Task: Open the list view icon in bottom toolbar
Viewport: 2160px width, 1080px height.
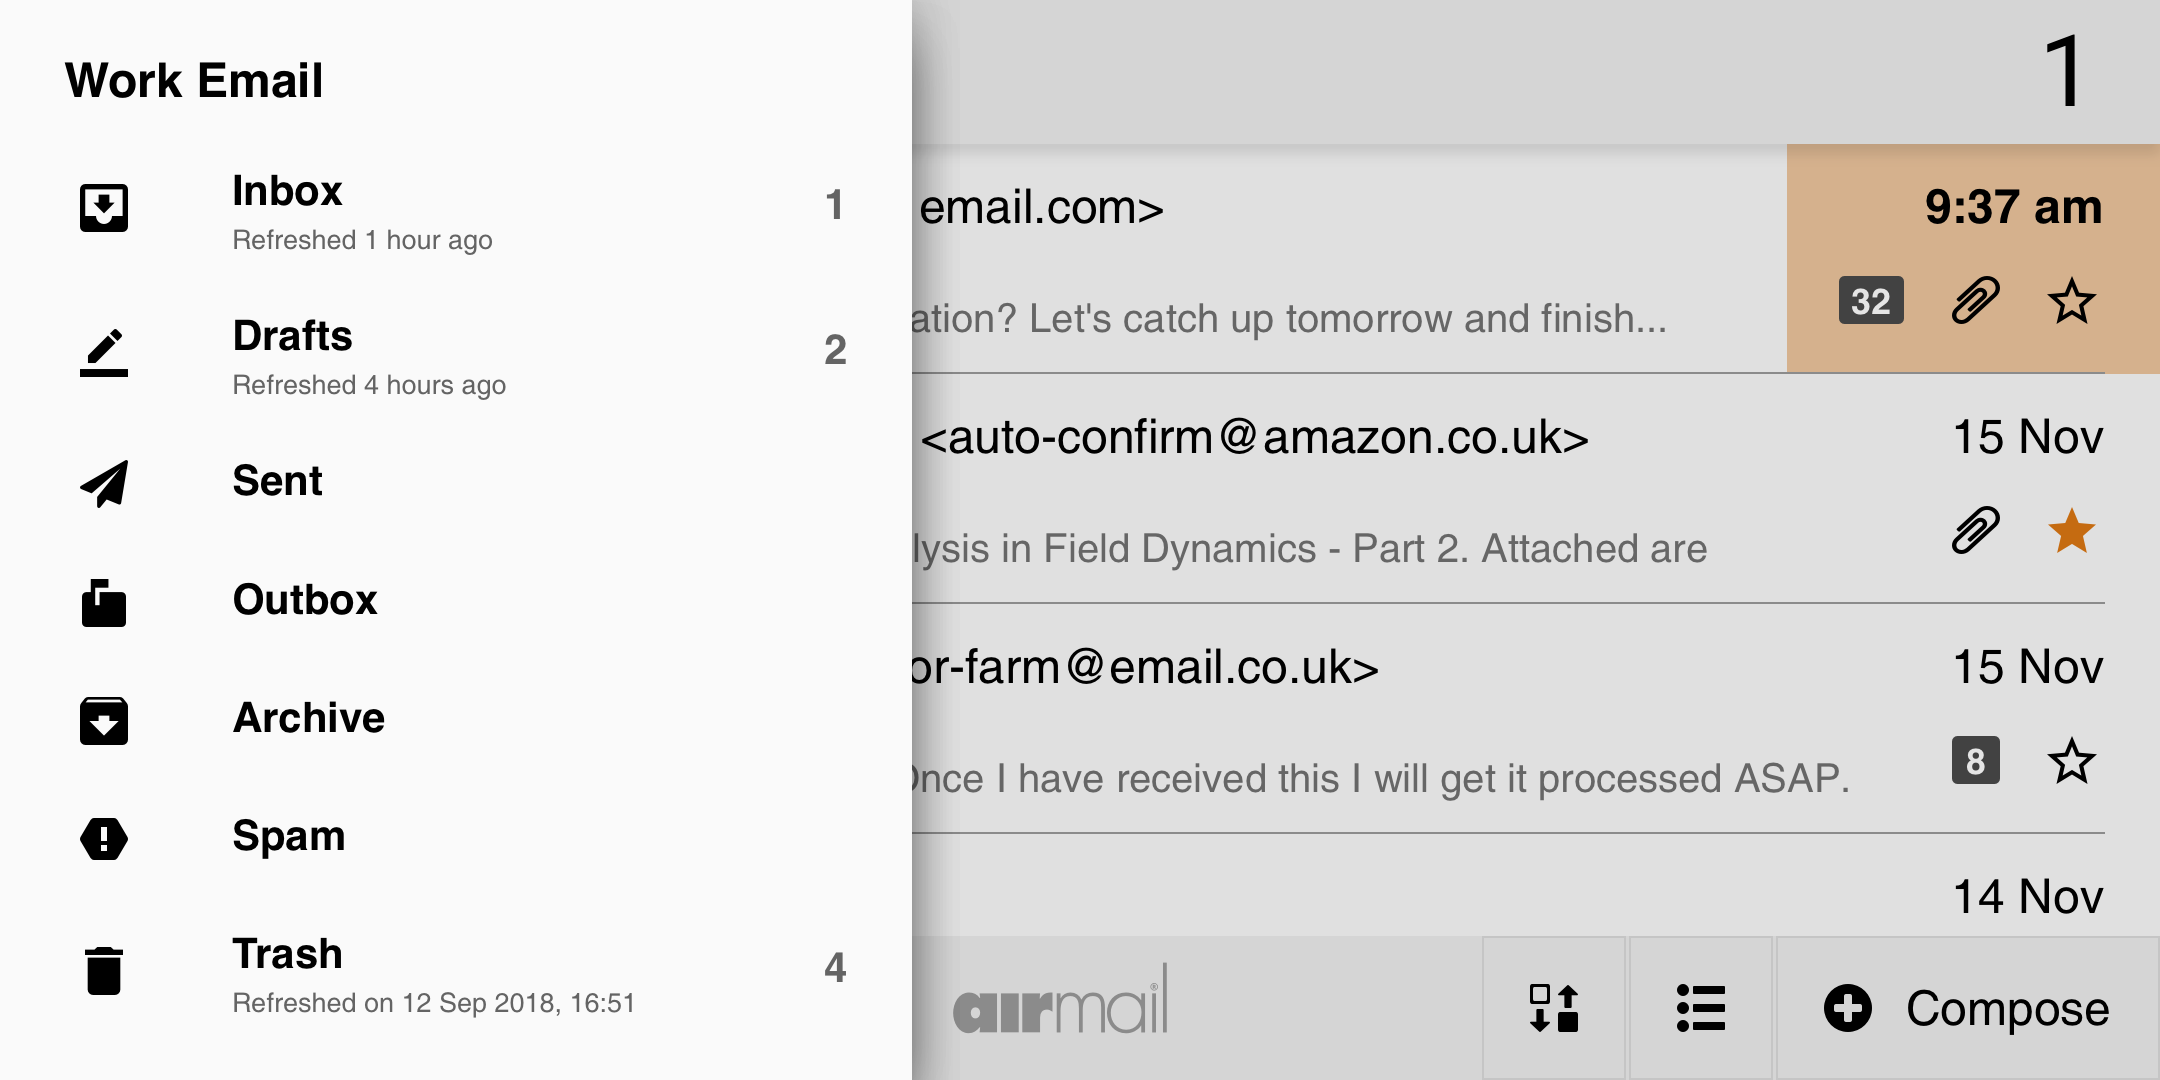Action: point(1701,1008)
